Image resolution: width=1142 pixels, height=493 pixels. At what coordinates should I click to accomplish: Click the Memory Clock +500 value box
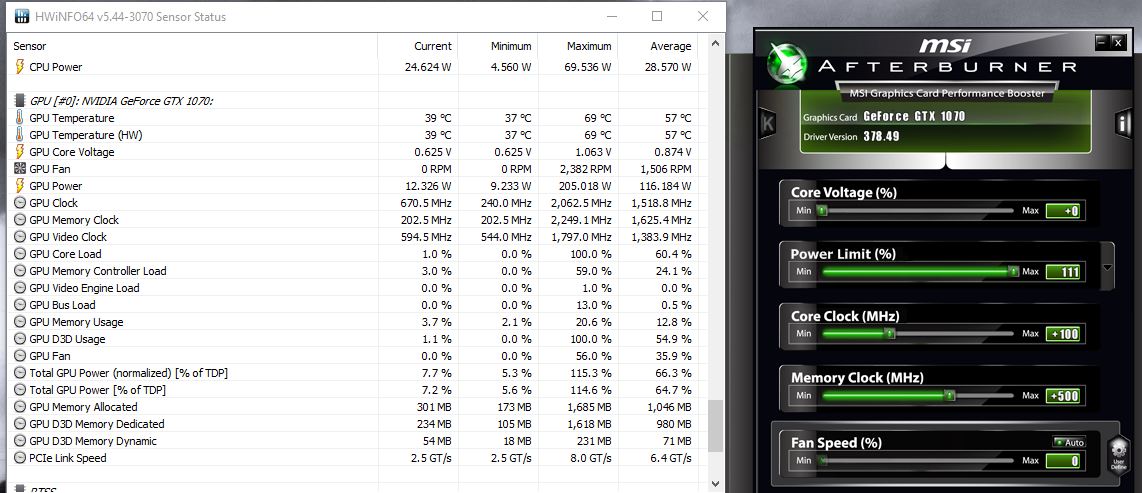click(x=1064, y=396)
